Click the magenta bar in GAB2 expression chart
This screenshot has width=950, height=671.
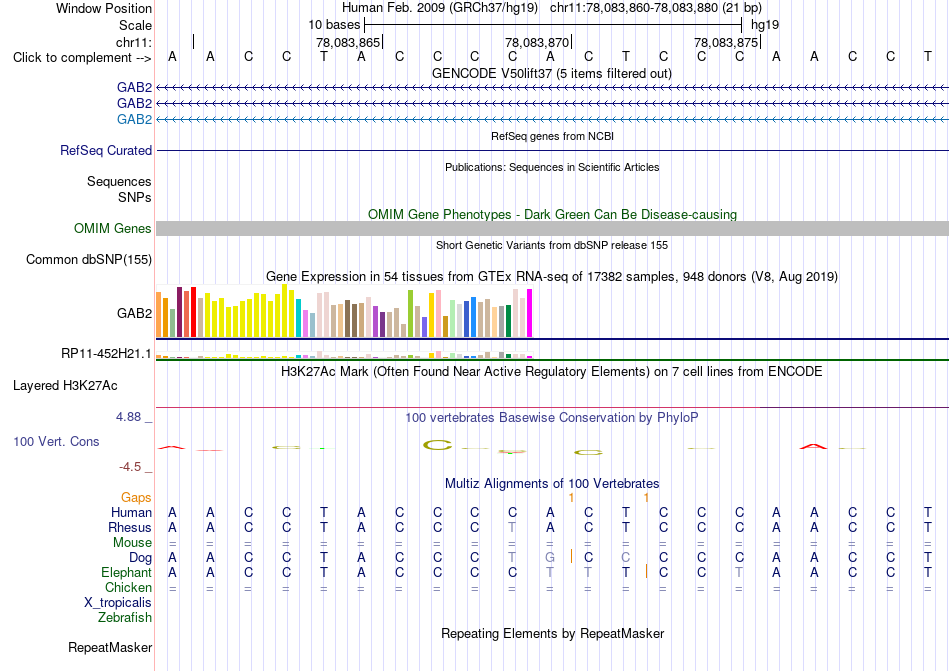coord(530,313)
